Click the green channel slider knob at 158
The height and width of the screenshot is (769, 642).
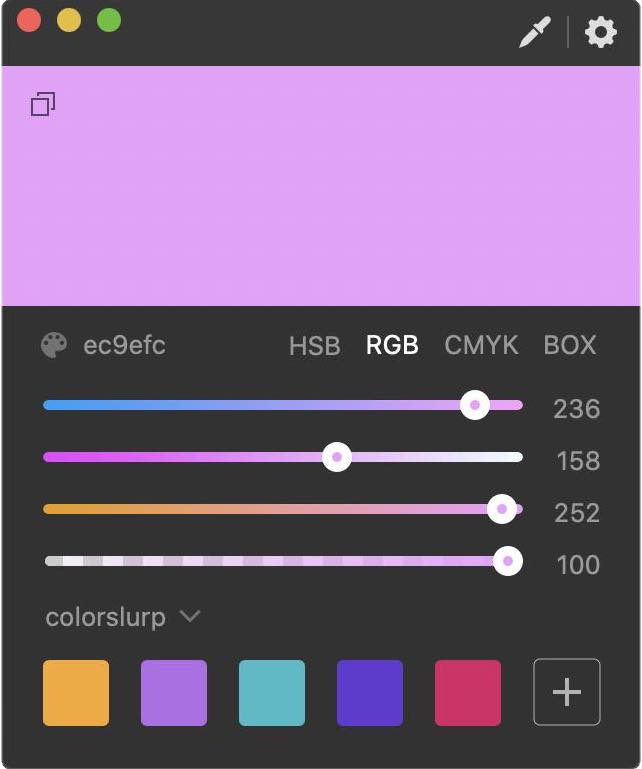click(337, 457)
